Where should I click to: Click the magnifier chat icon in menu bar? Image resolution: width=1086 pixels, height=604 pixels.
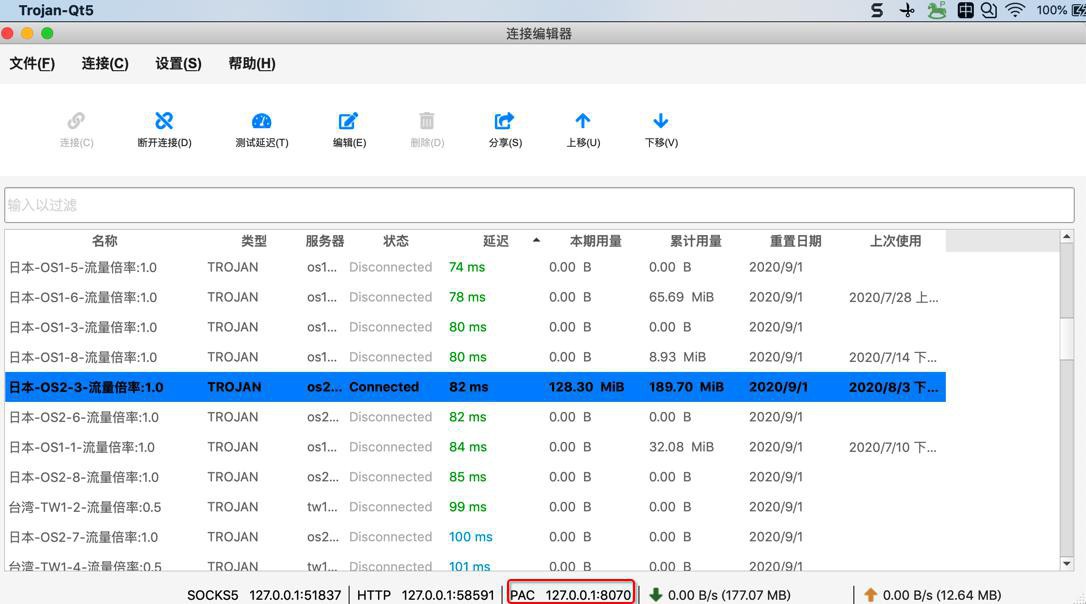(989, 10)
